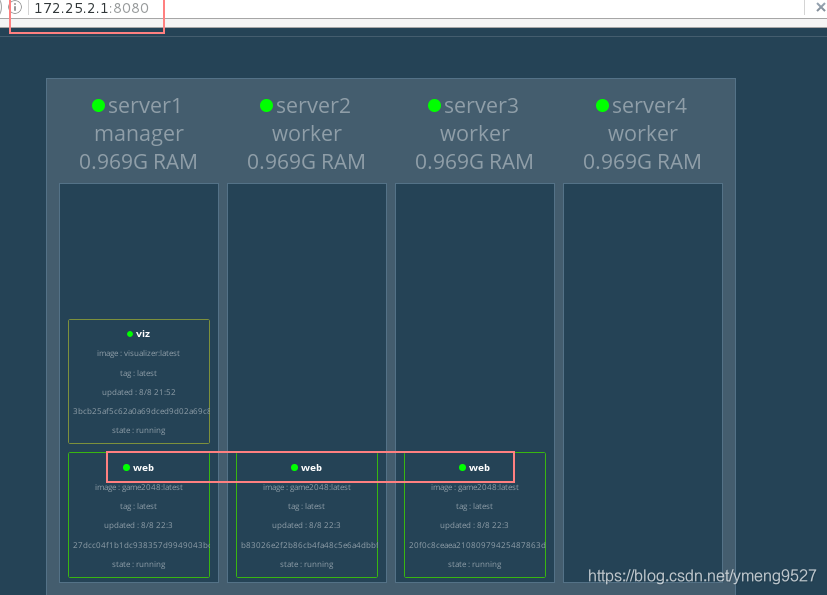Click the site info icon in address bar

click(x=16, y=7)
